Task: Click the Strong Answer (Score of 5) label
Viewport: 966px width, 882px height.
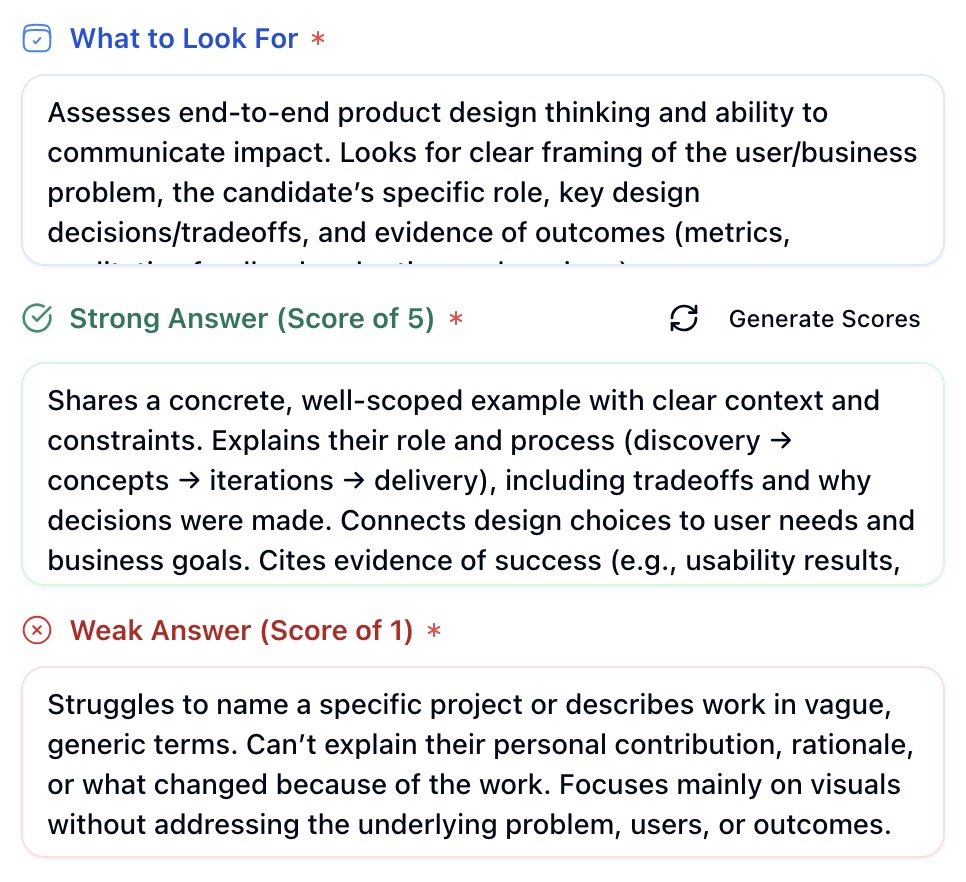Action: pyautogui.click(x=251, y=319)
